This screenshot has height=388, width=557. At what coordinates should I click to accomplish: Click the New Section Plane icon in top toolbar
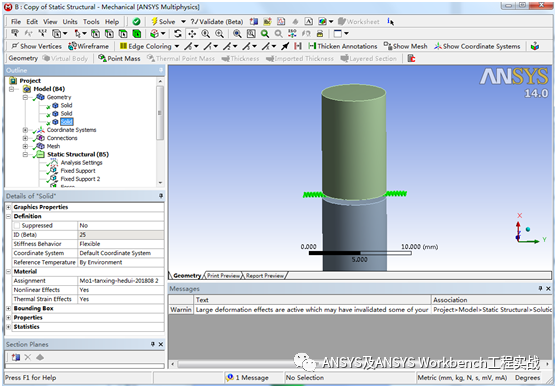[254, 22]
